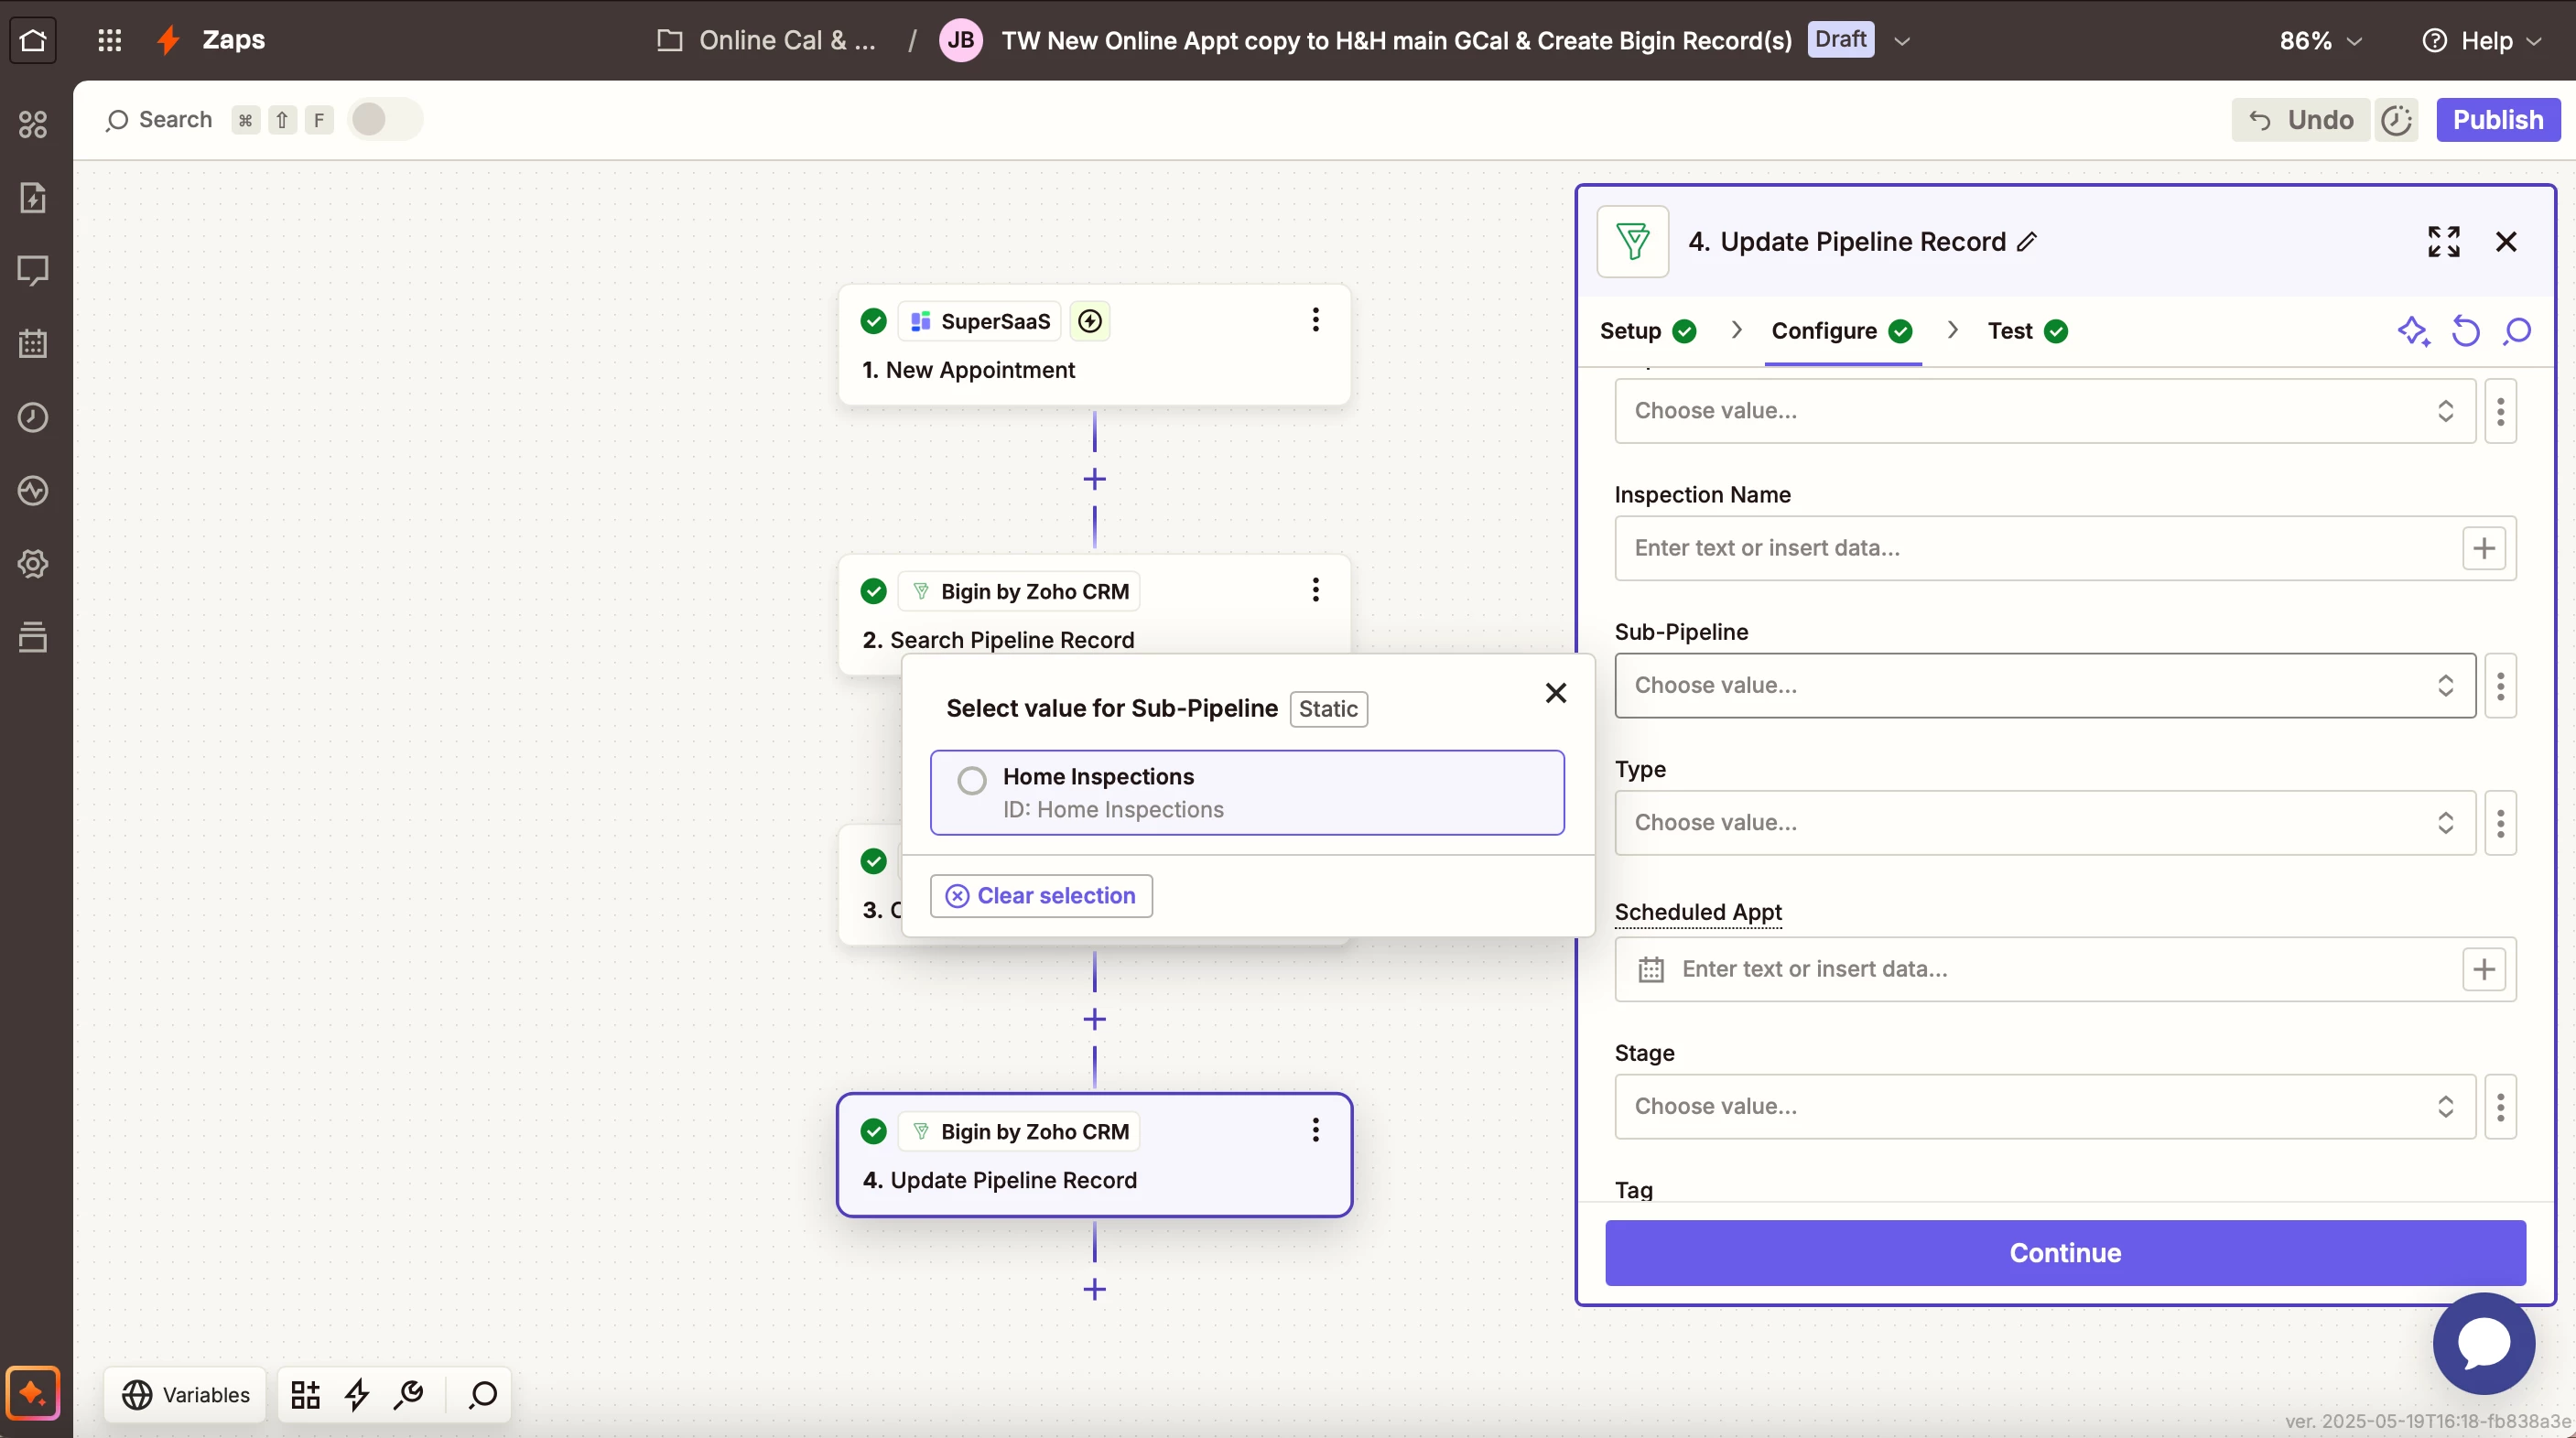Image resolution: width=2576 pixels, height=1438 pixels.
Task: Click the JB user avatar
Action: [x=960, y=40]
